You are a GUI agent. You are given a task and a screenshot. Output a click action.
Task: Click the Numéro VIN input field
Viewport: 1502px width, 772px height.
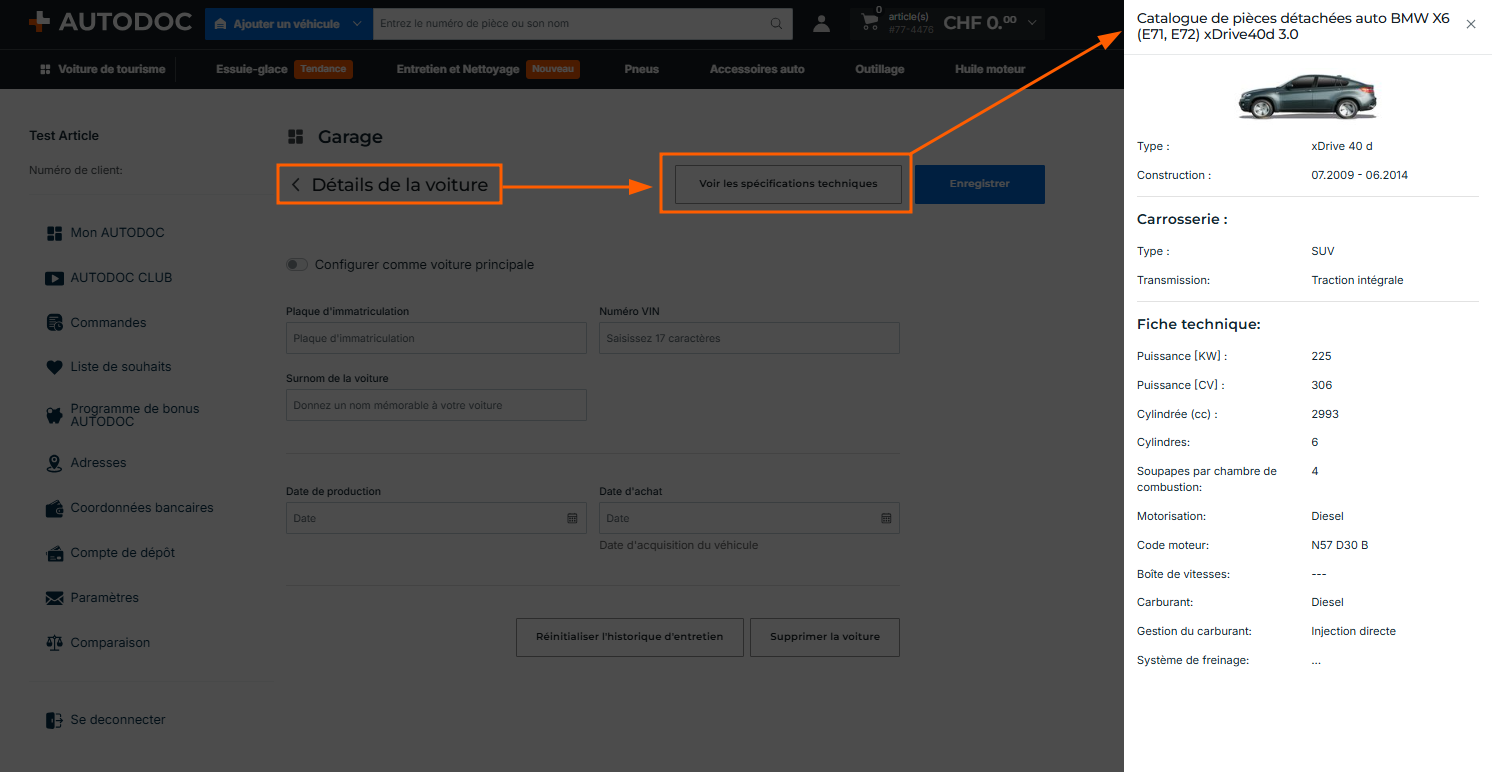coord(749,338)
